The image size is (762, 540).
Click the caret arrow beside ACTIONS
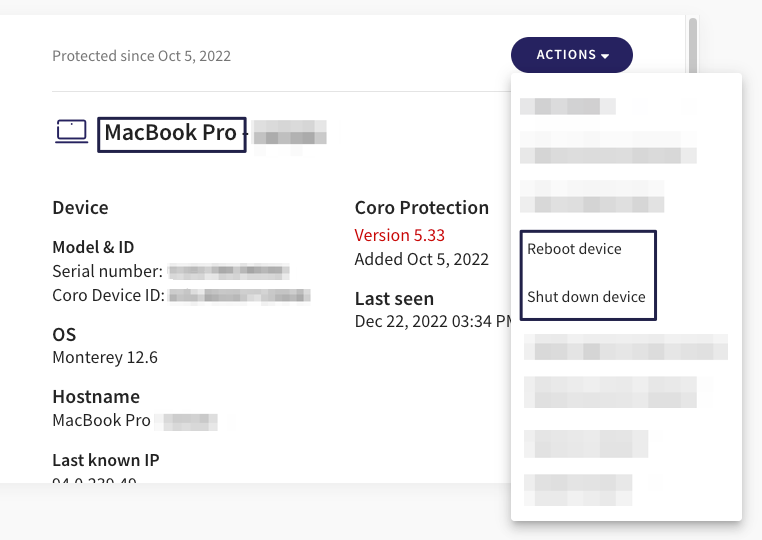pyautogui.click(x=606, y=56)
